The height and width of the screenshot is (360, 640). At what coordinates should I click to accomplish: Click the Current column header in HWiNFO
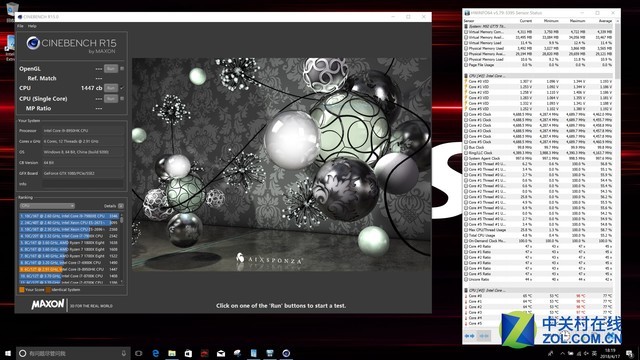(x=526, y=21)
